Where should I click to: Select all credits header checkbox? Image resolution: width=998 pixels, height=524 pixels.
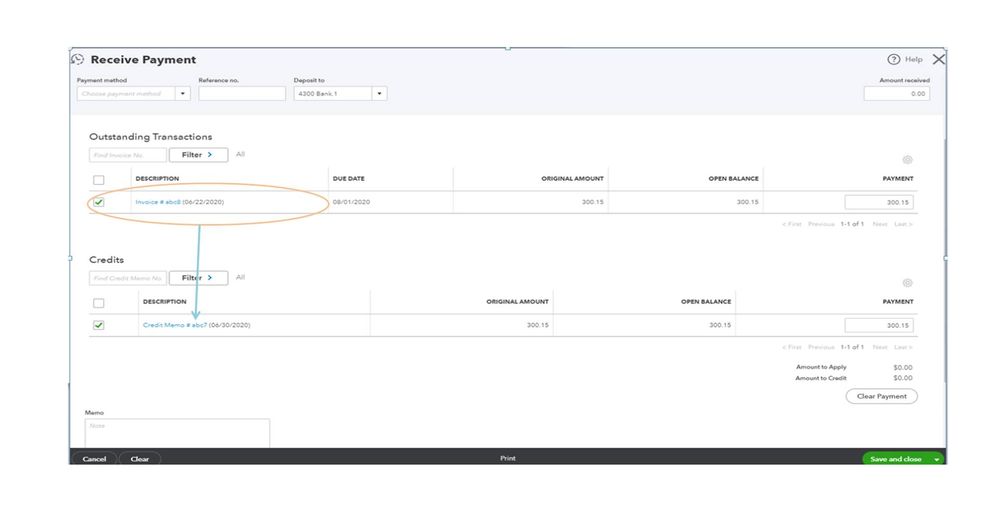(99, 303)
